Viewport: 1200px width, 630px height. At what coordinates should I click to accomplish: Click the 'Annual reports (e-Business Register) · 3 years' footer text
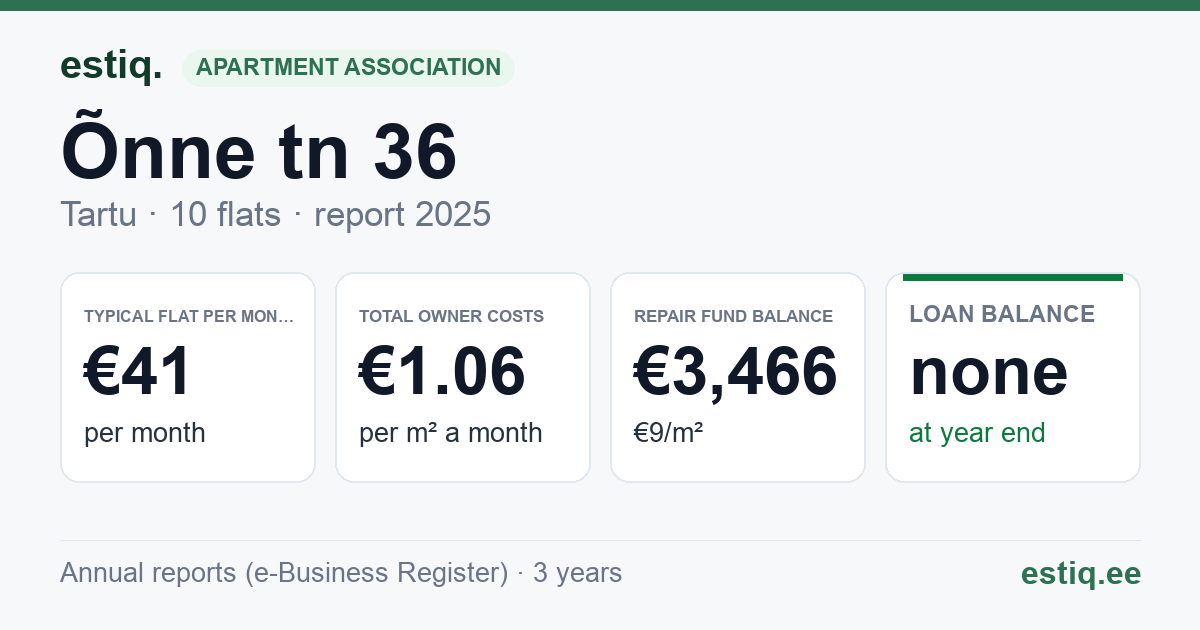pyautogui.click(x=341, y=573)
